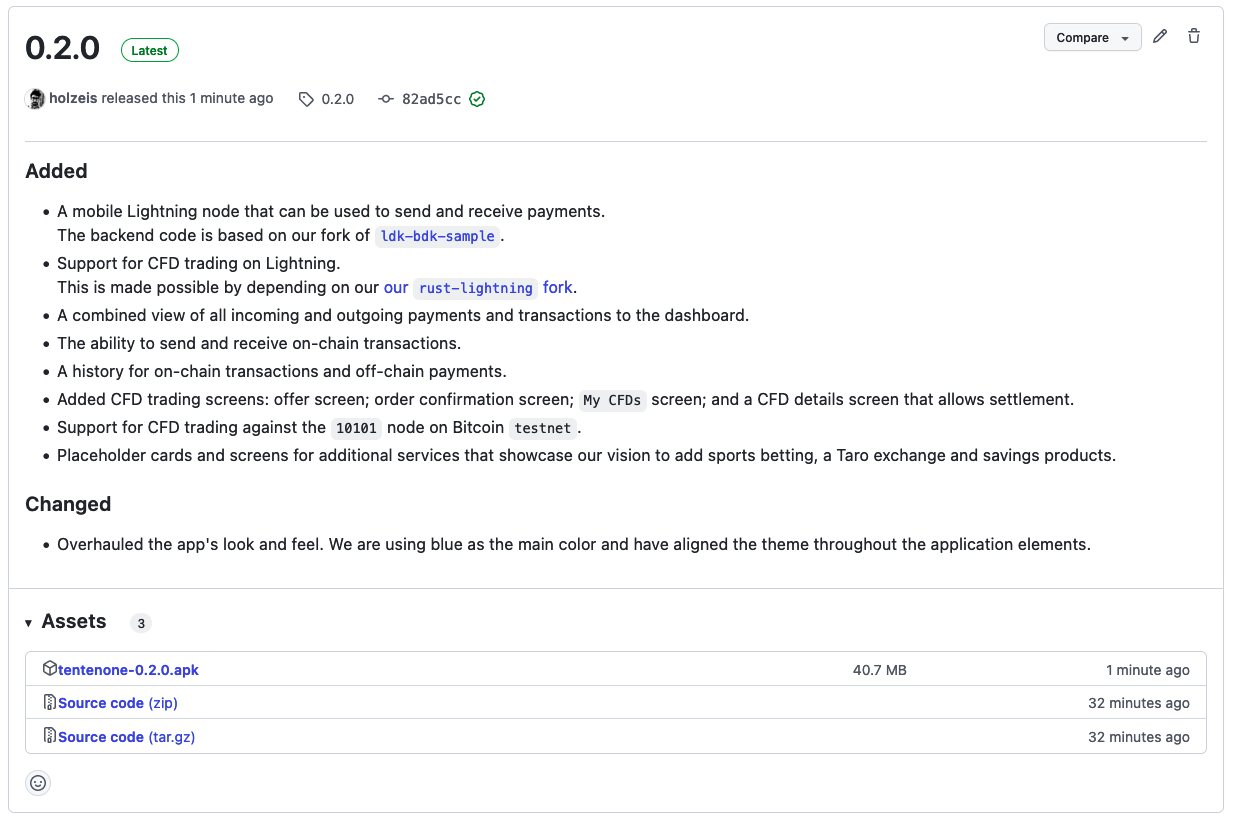
Task: Open the rust-lightning fork link
Action: pyautogui.click(x=475, y=288)
